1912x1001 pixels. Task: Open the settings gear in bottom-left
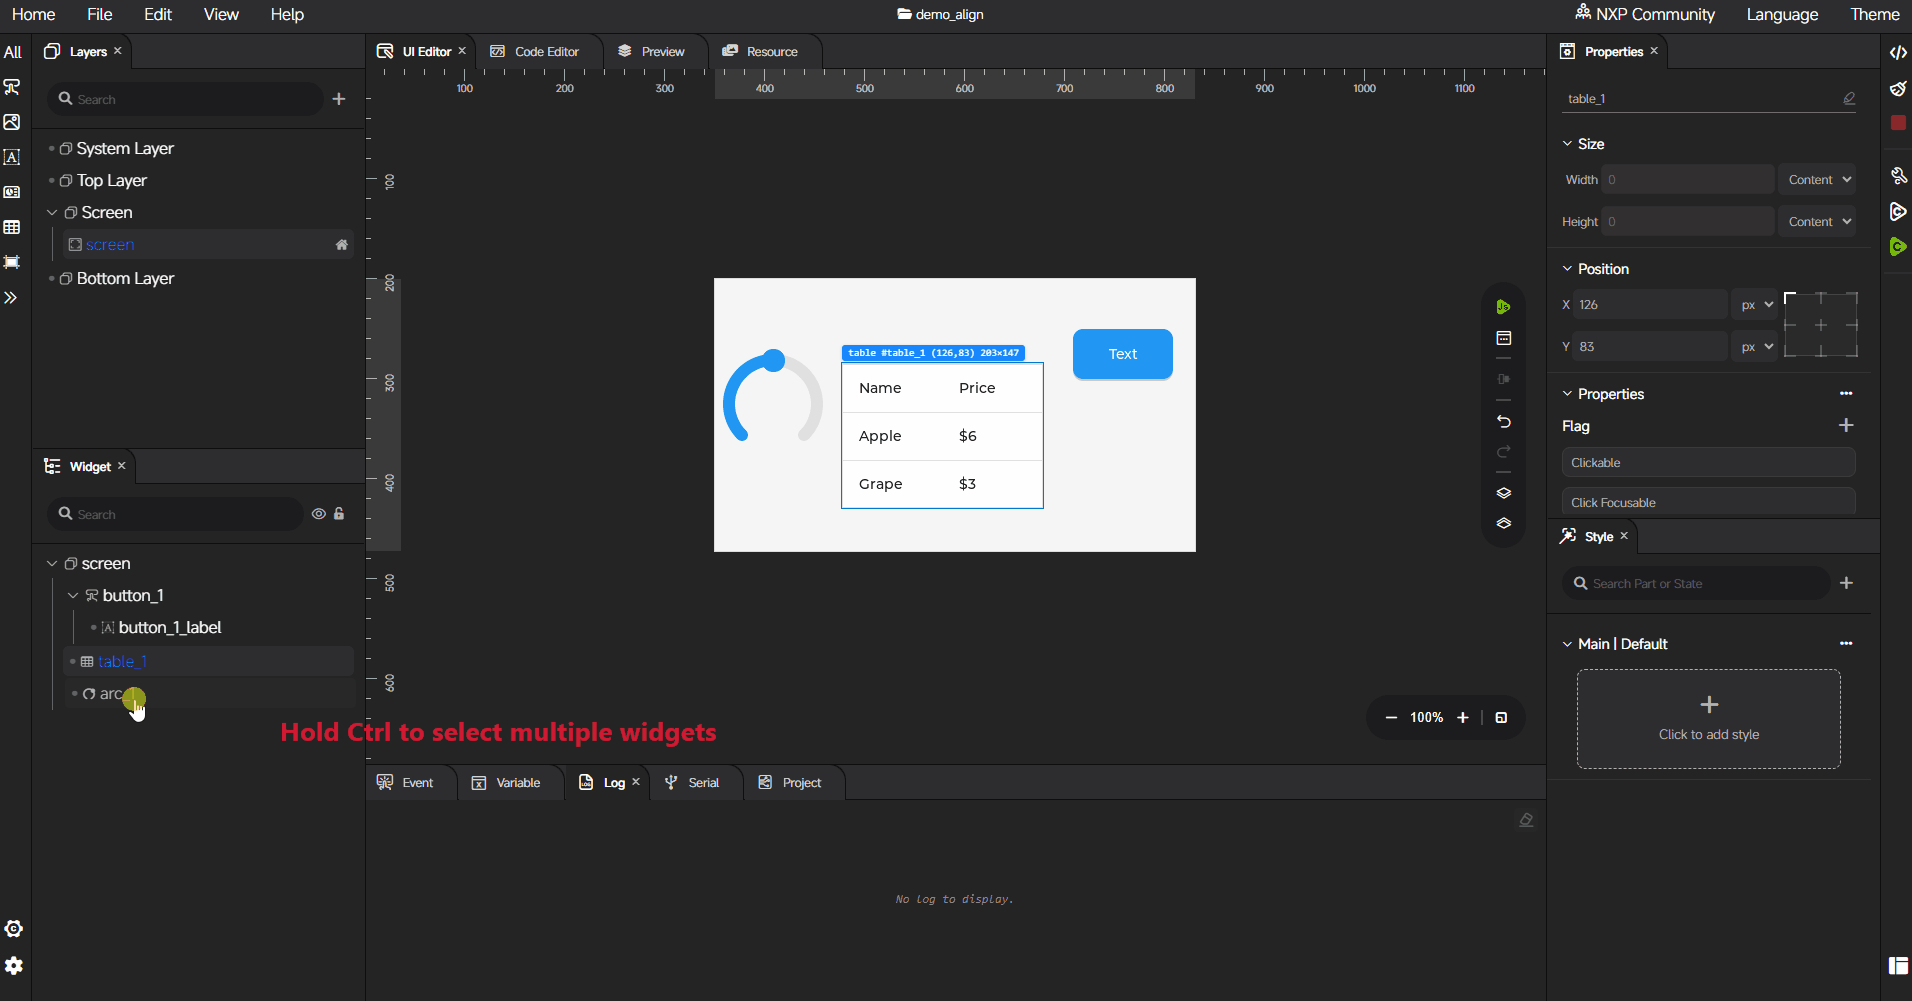click(x=14, y=966)
